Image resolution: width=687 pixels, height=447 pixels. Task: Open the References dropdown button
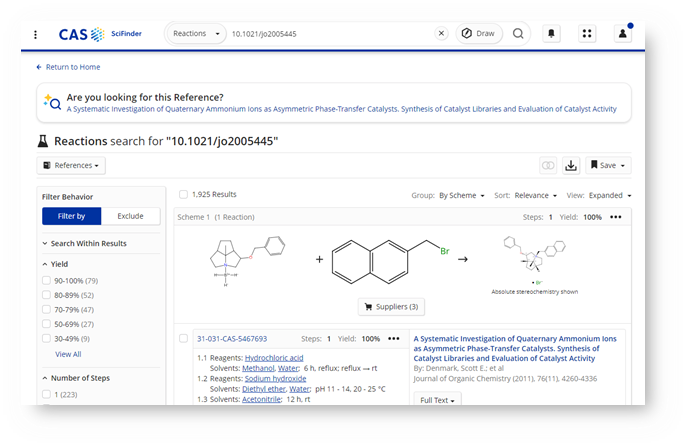click(71, 165)
